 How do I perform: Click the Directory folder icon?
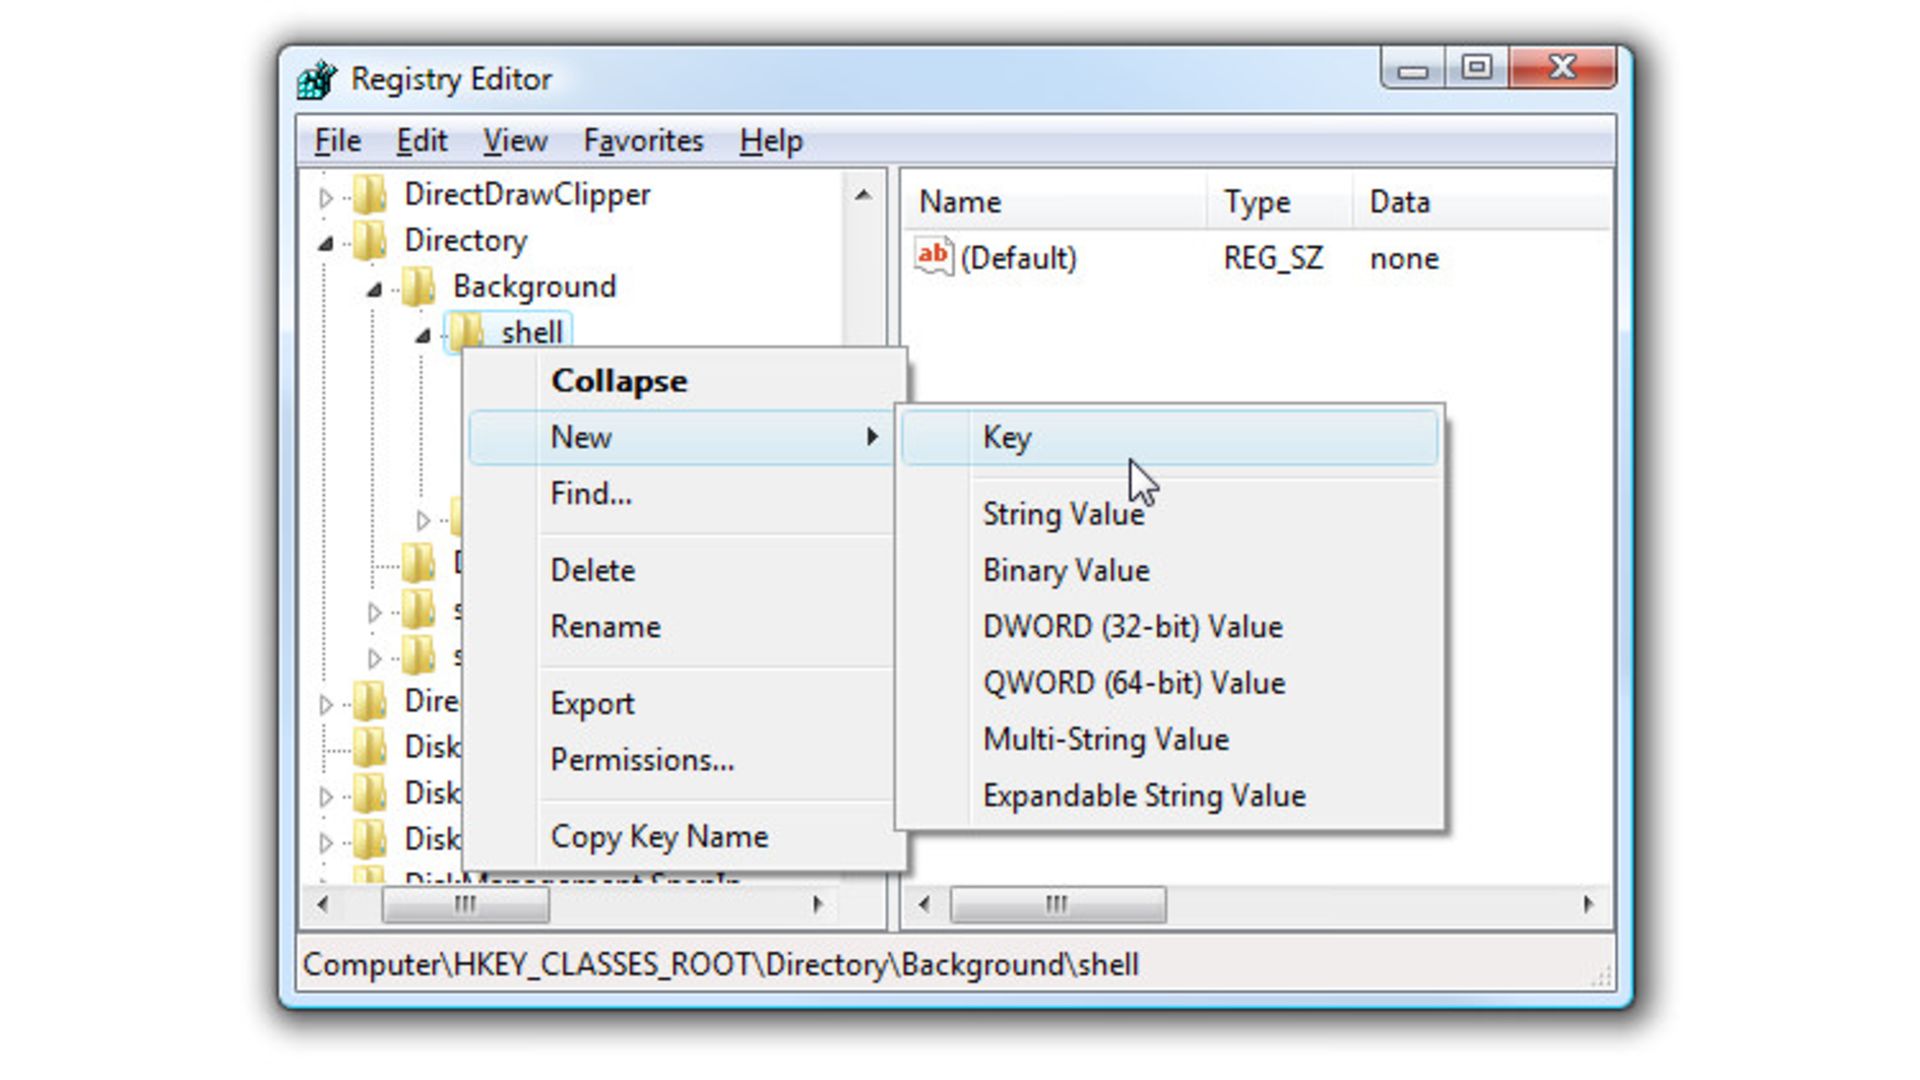click(370, 240)
